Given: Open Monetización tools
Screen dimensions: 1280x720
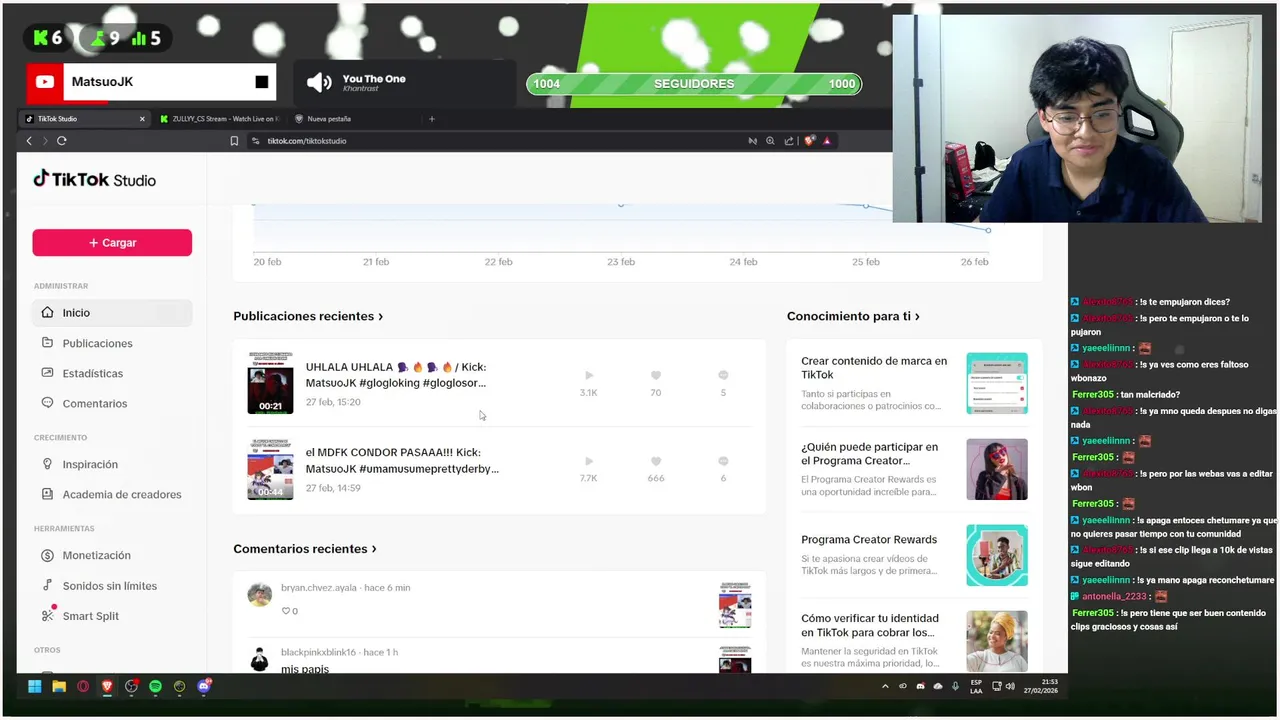Looking at the screenshot, I should 112,555.
